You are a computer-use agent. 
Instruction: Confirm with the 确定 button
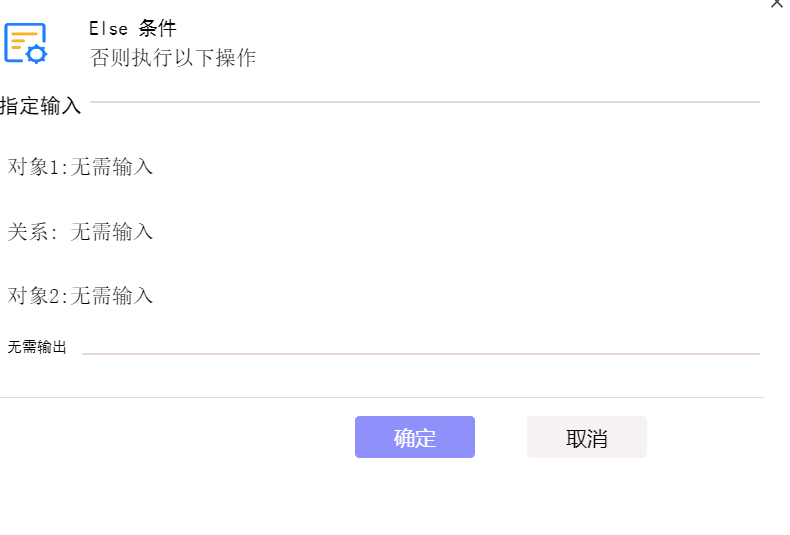pos(415,437)
